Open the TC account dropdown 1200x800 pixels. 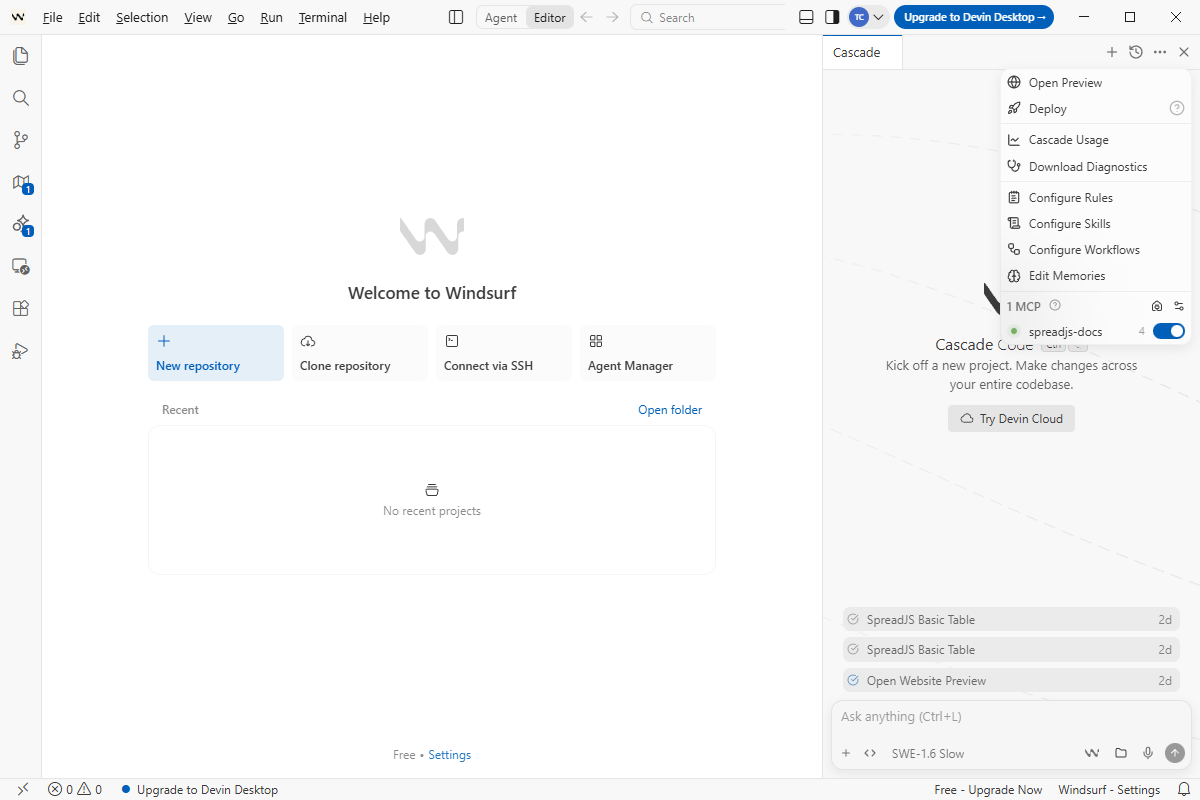pos(867,17)
